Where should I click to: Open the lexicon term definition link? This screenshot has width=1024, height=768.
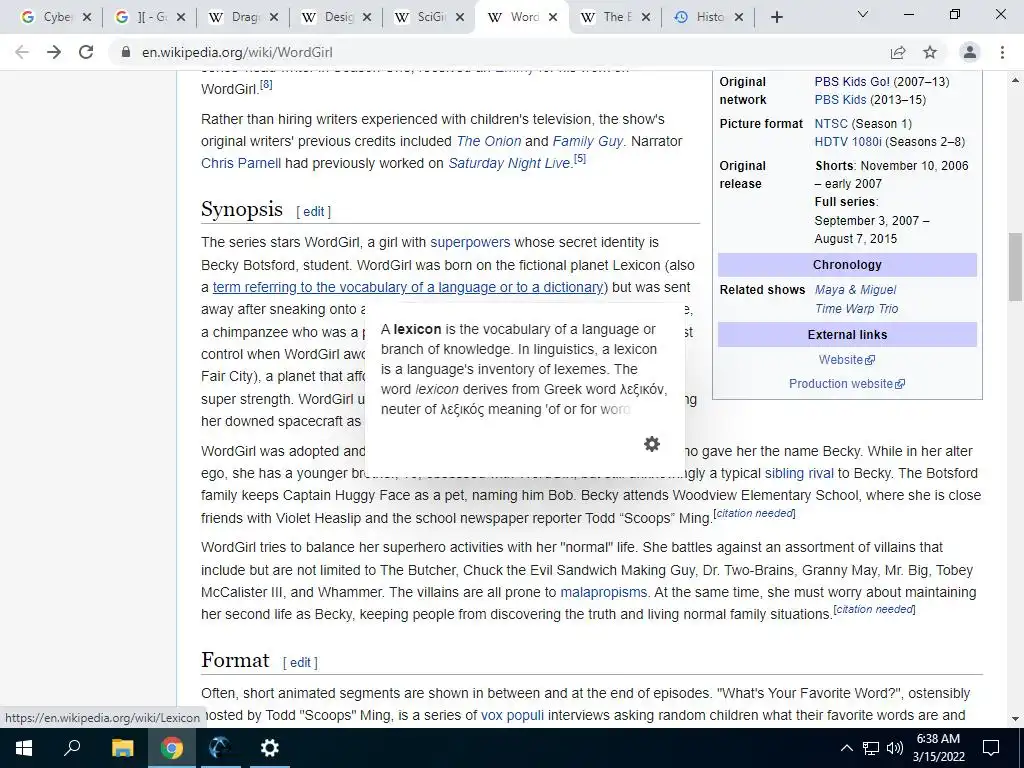tap(408, 287)
